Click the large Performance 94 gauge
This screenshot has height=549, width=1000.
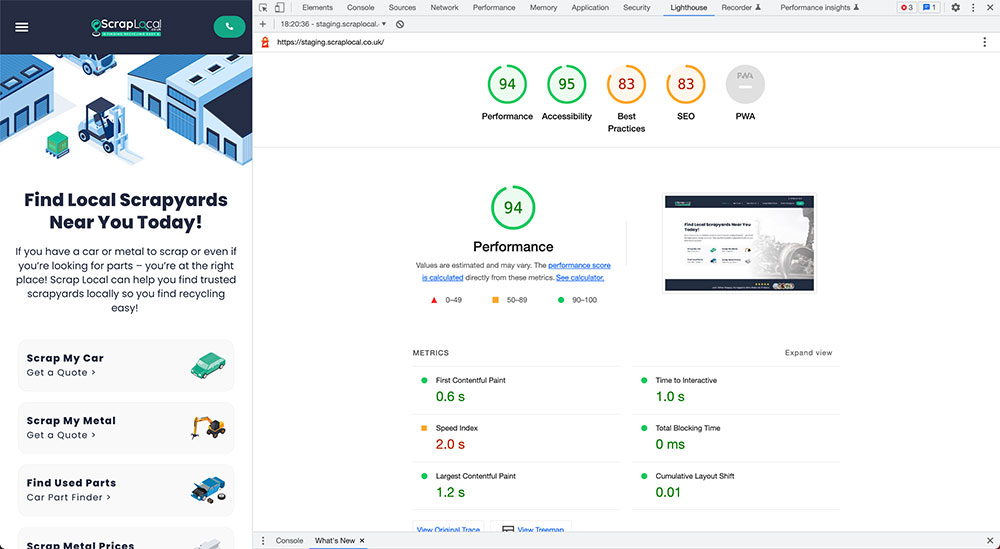tap(513, 208)
